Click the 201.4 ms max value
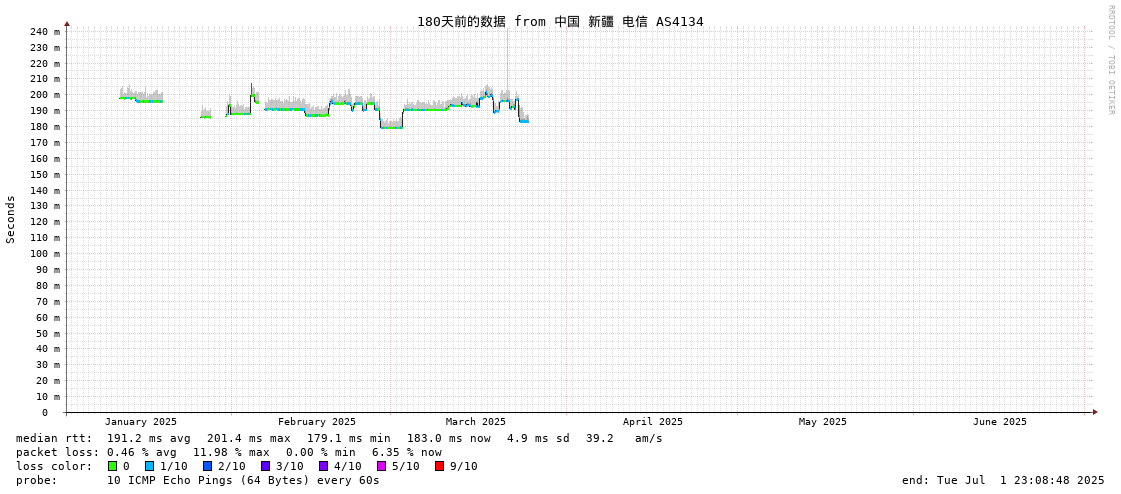Screen dimensions: 1121x494 pyautogui.click(x=249, y=438)
